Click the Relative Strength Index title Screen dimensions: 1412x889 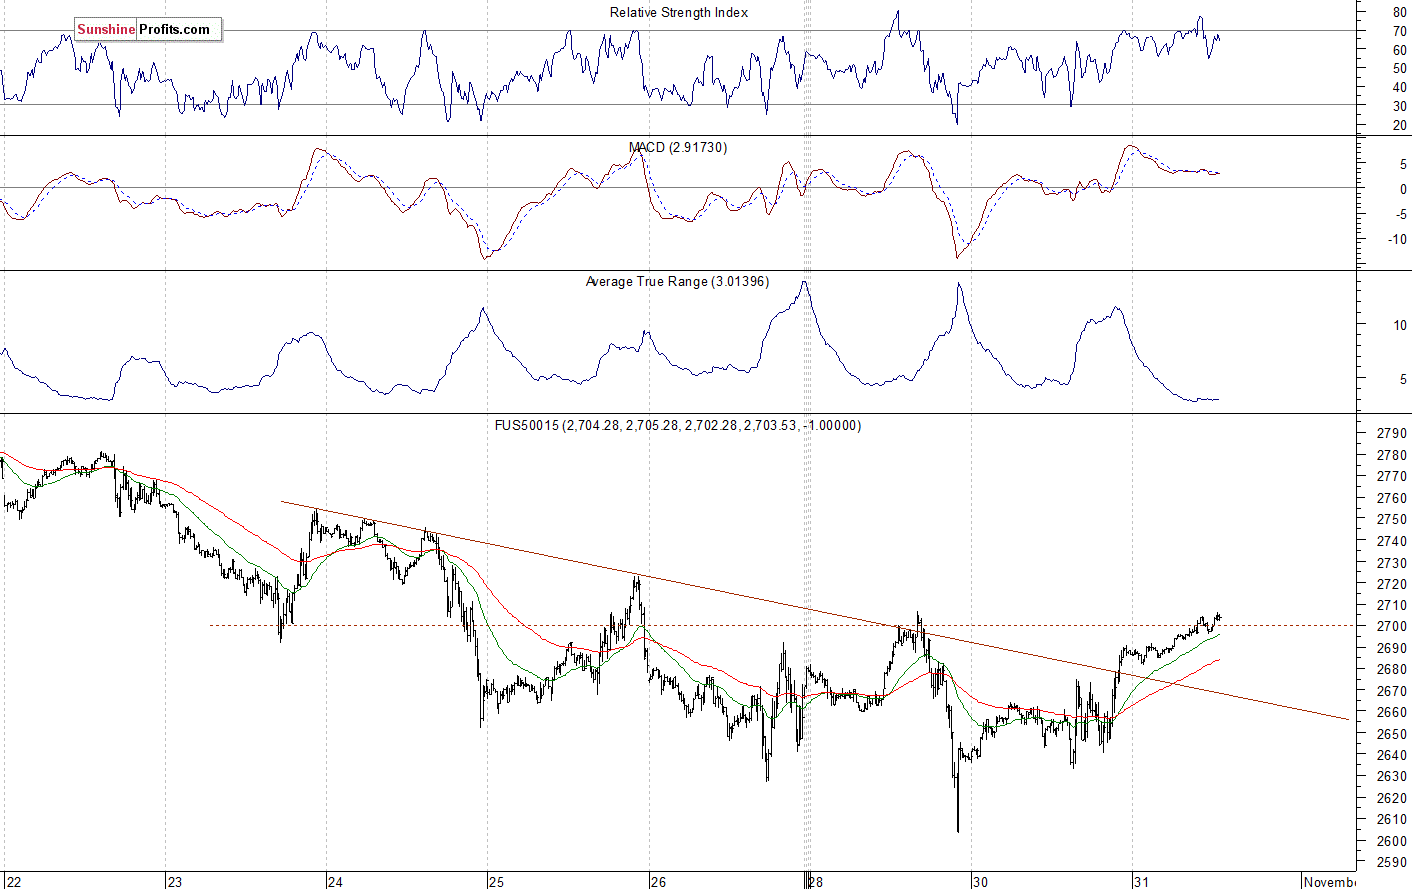(679, 13)
